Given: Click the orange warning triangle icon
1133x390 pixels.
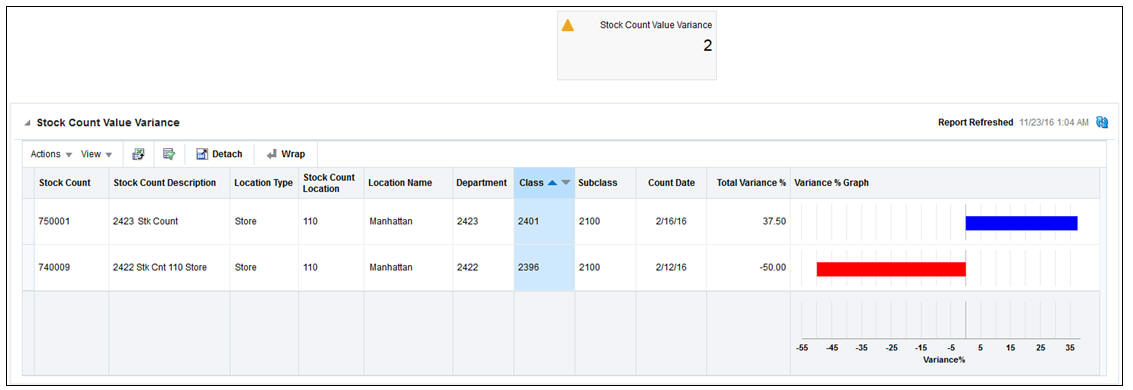Looking at the screenshot, I should point(568,25).
